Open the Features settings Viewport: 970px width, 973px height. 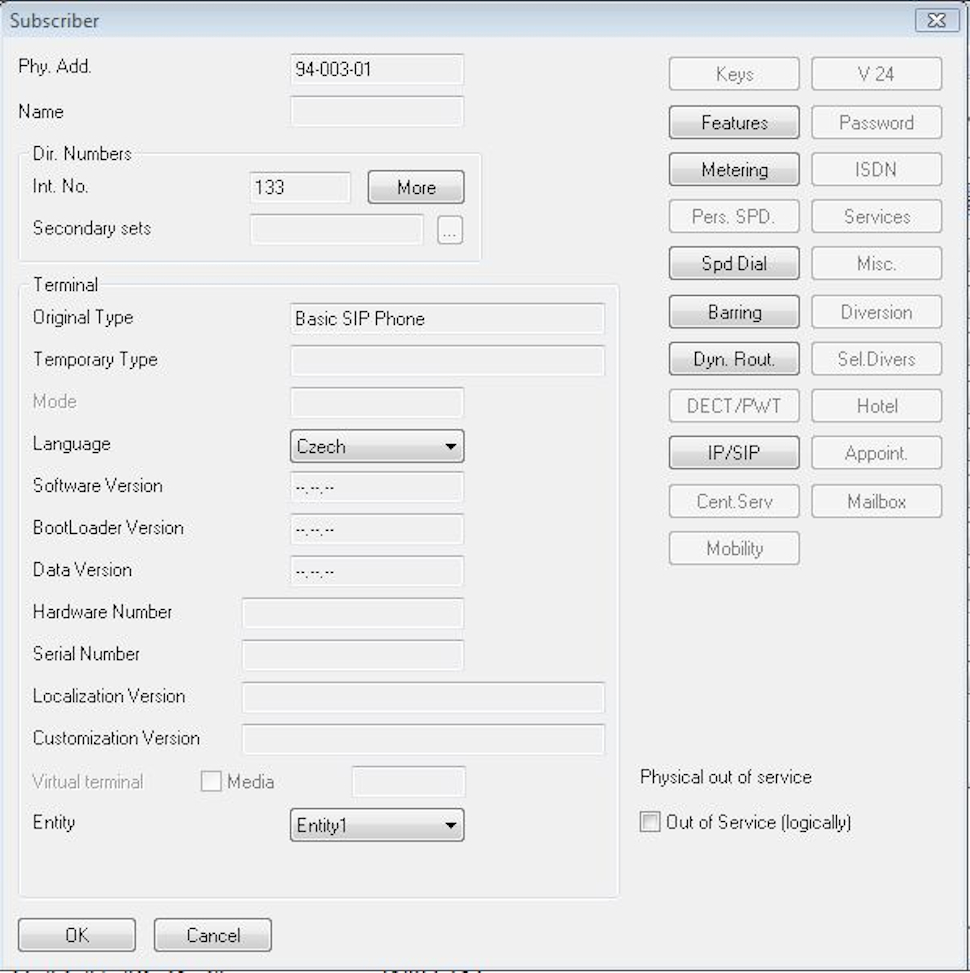733,121
